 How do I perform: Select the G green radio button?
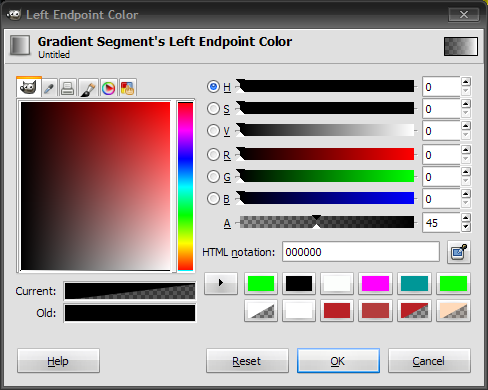coord(213,177)
